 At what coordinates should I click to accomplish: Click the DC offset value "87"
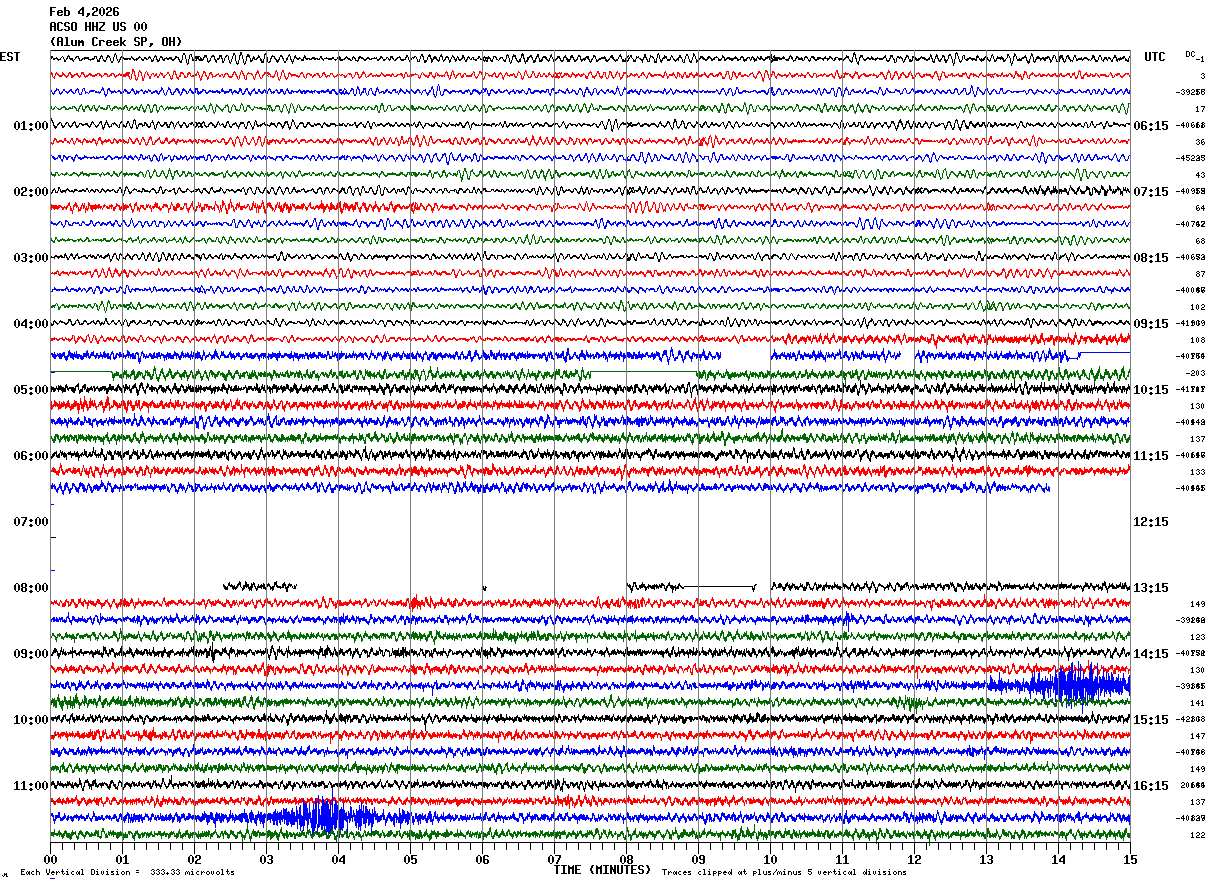pyautogui.click(x=1199, y=274)
